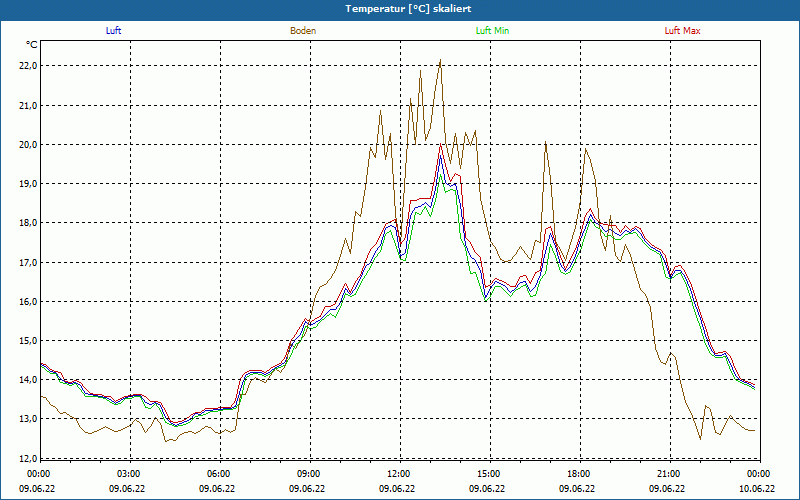800x500 pixels.
Task: Click the '22,0' y-axis value
Action: click(x=29, y=66)
